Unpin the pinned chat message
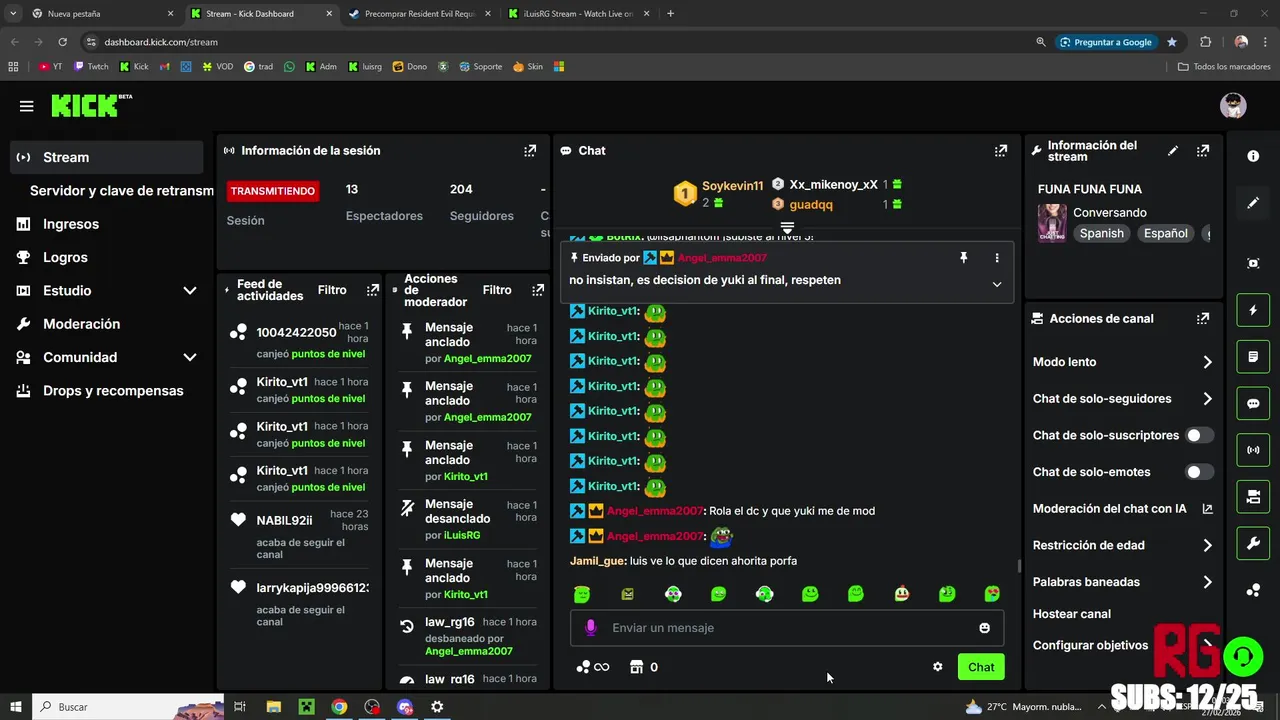This screenshot has width=1280, height=720. coord(963,258)
